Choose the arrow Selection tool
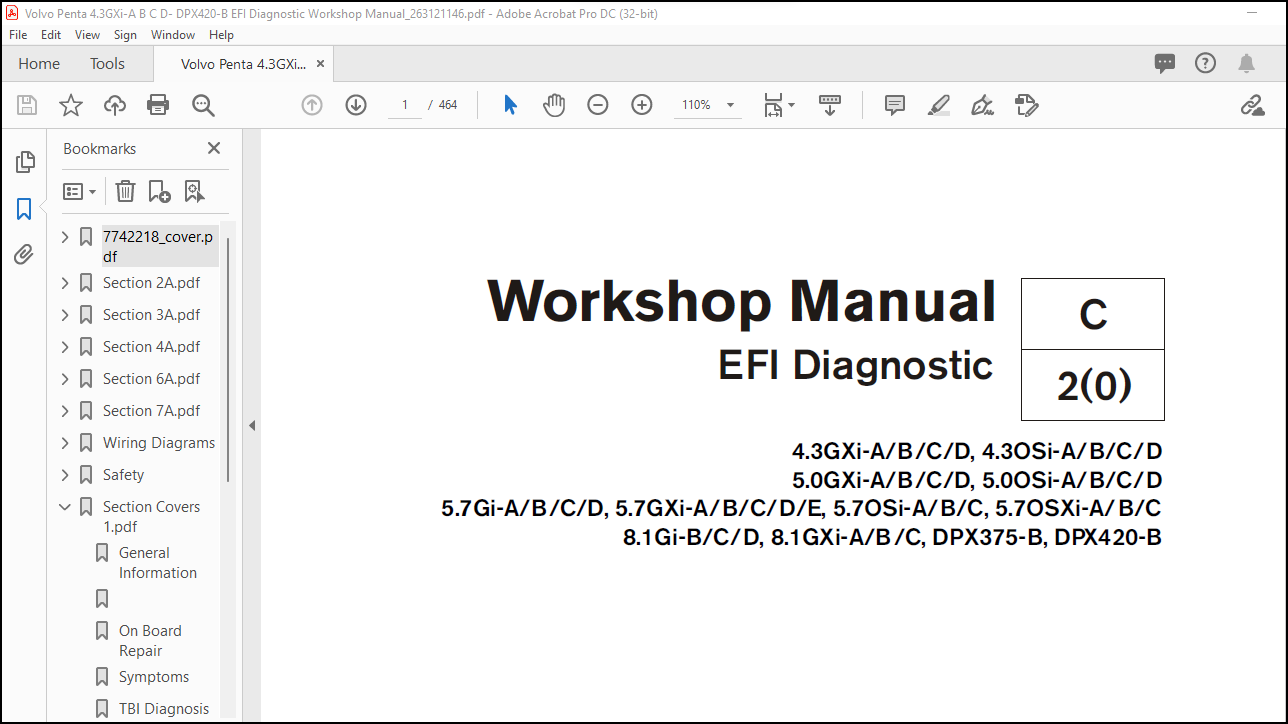 tap(510, 105)
